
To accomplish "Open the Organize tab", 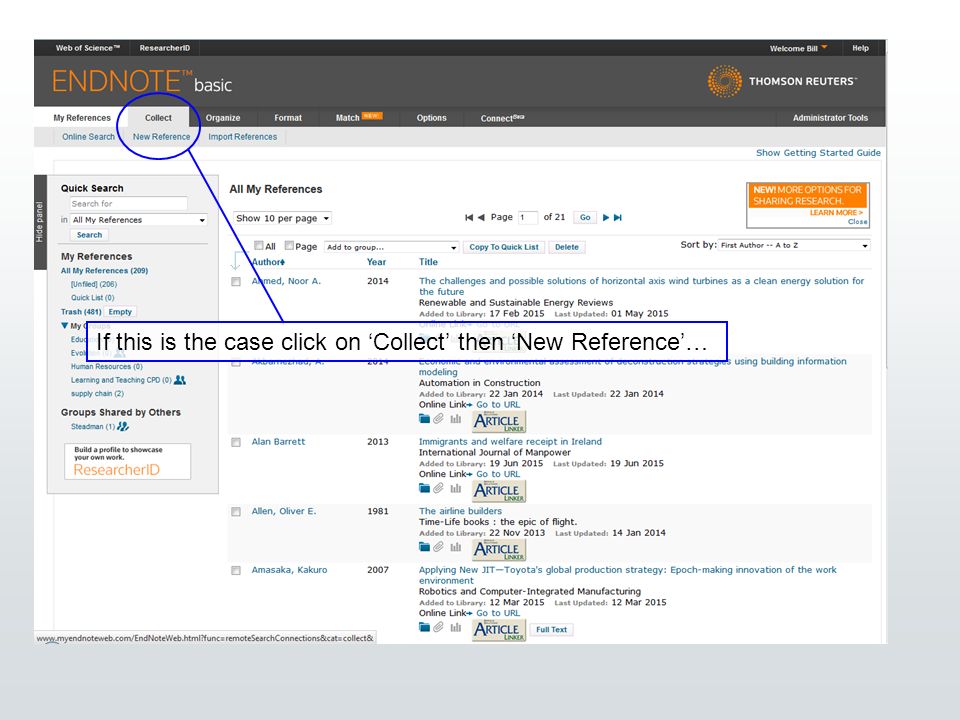I will (223, 118).
